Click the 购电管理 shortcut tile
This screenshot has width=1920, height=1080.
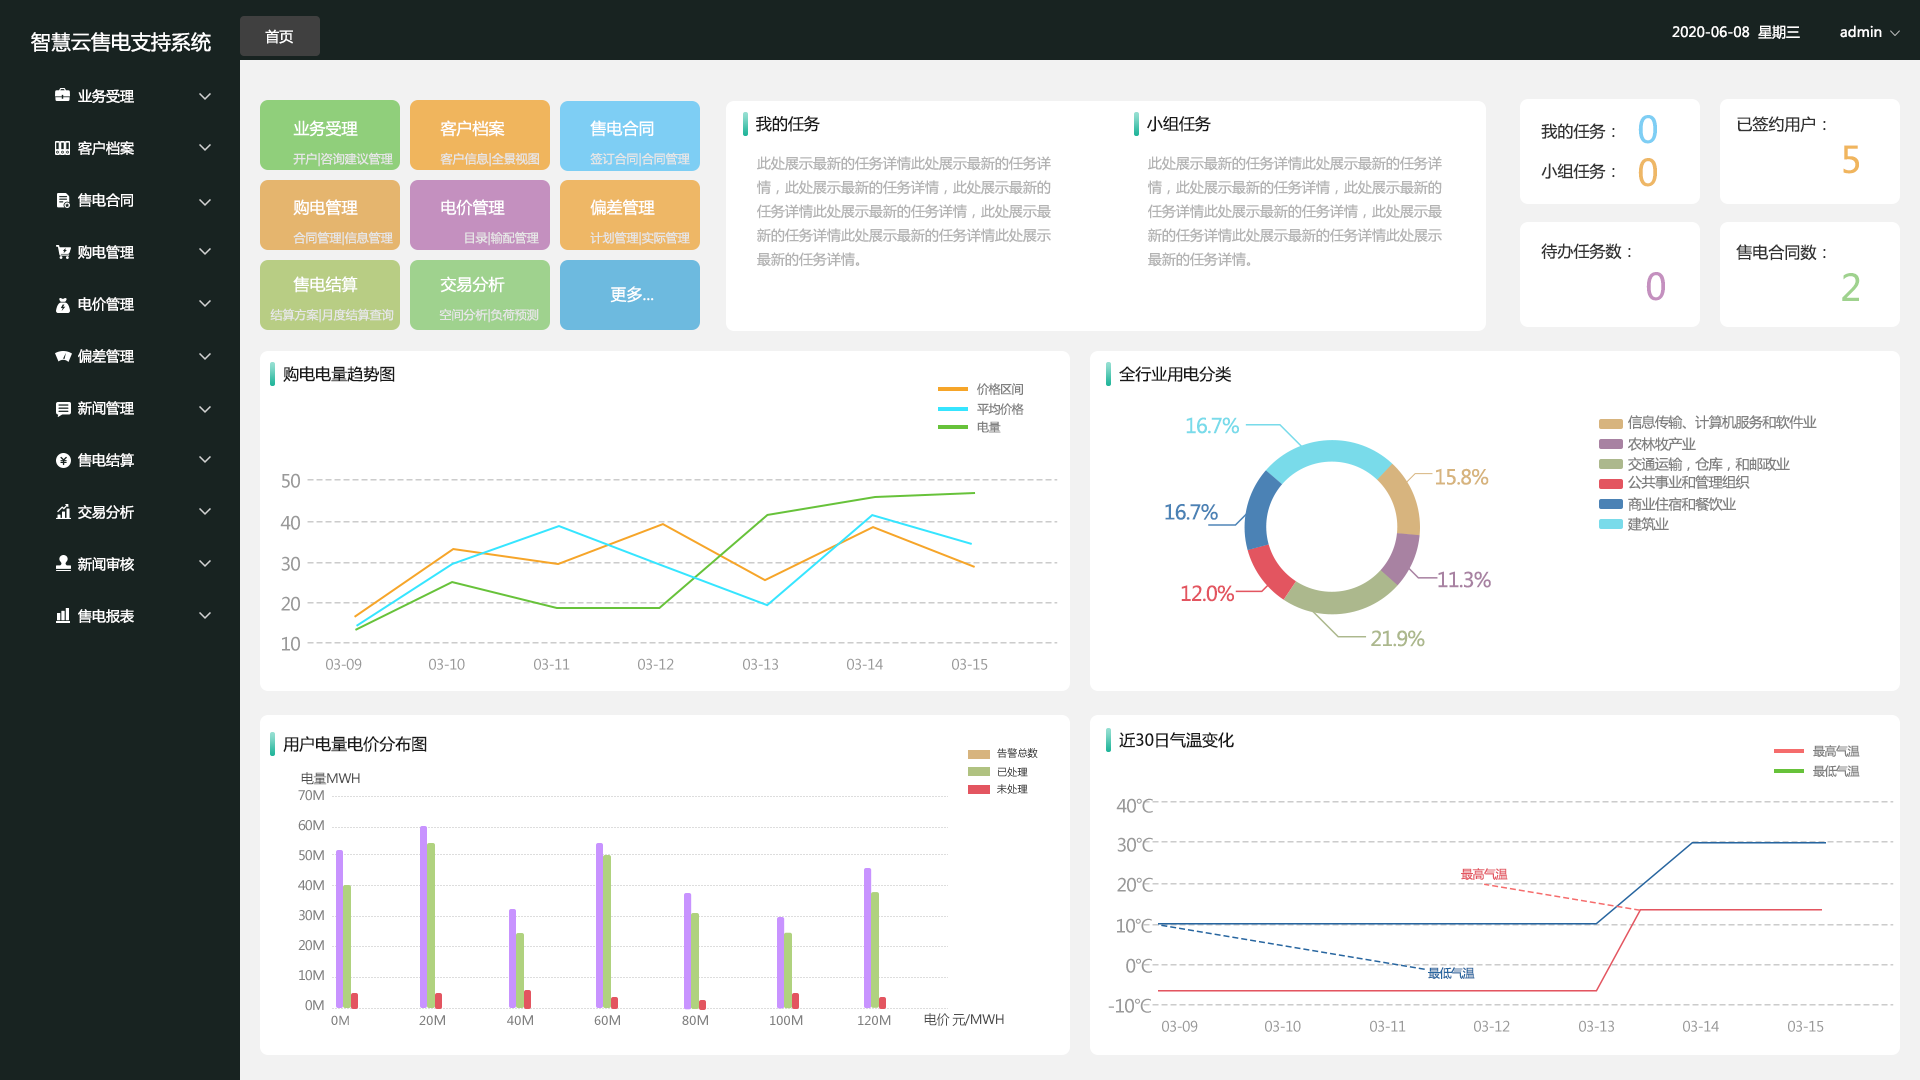(330, 215)
